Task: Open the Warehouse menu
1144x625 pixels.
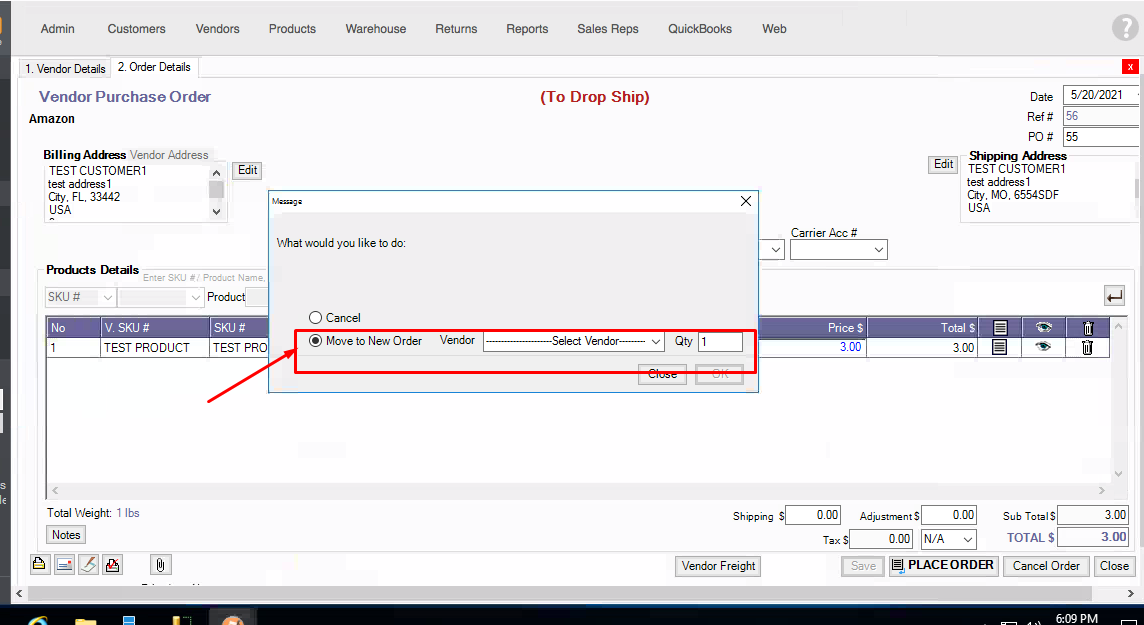Action: (375, 29)
